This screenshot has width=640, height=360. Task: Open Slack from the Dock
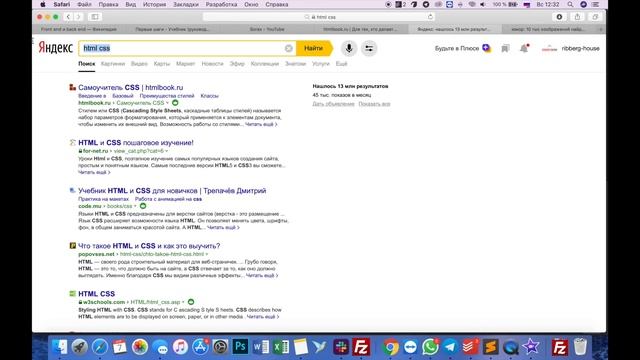point(341,347)
